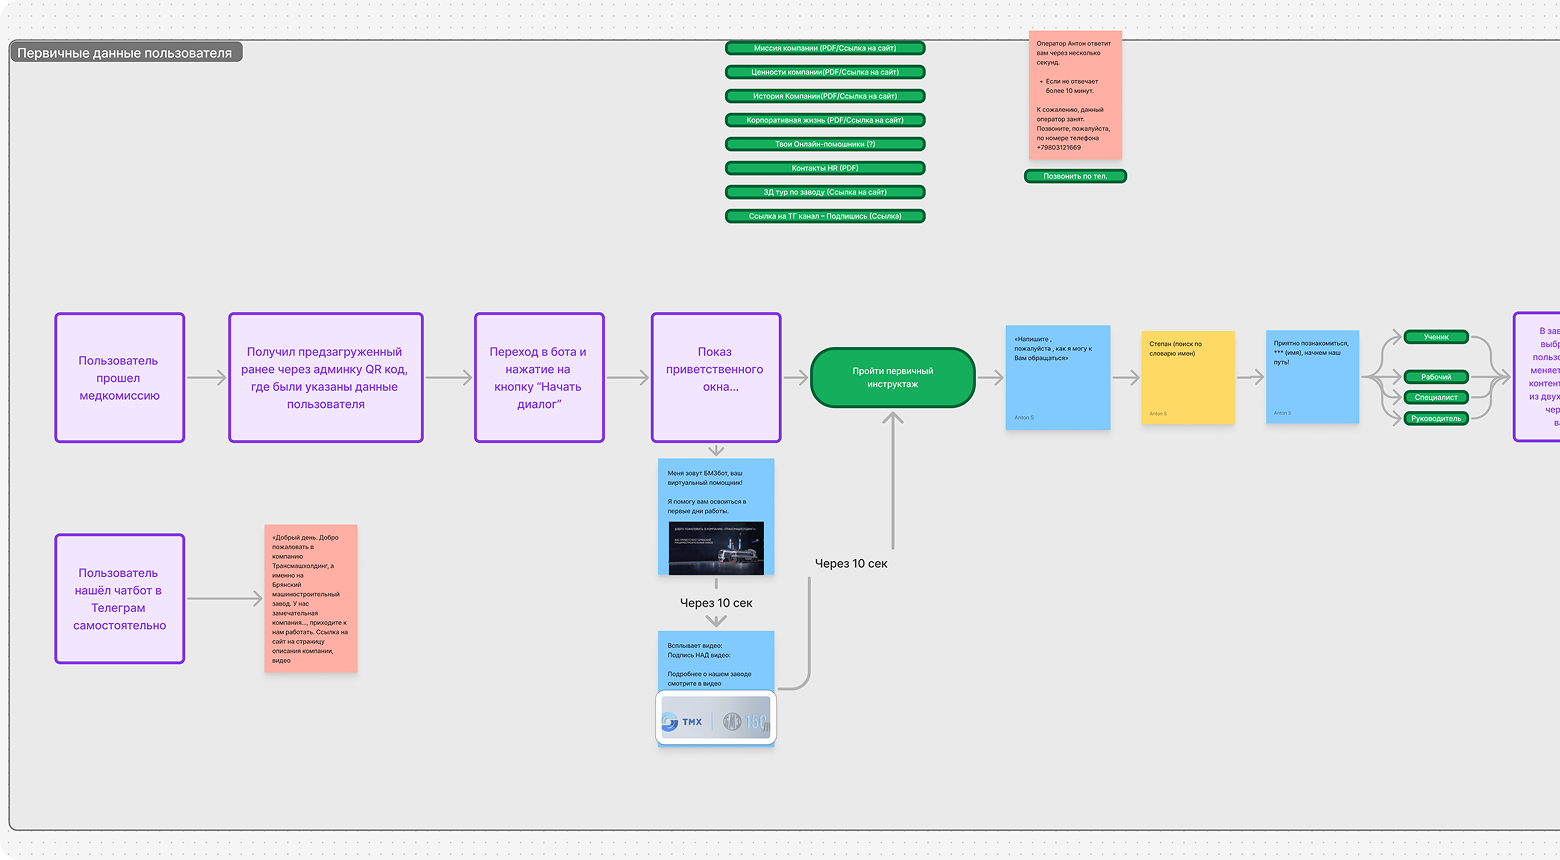Click the 'Контакты HR (PDF)' button
The width and height of the screenshot is (1560, 860).
pos(825,168)
